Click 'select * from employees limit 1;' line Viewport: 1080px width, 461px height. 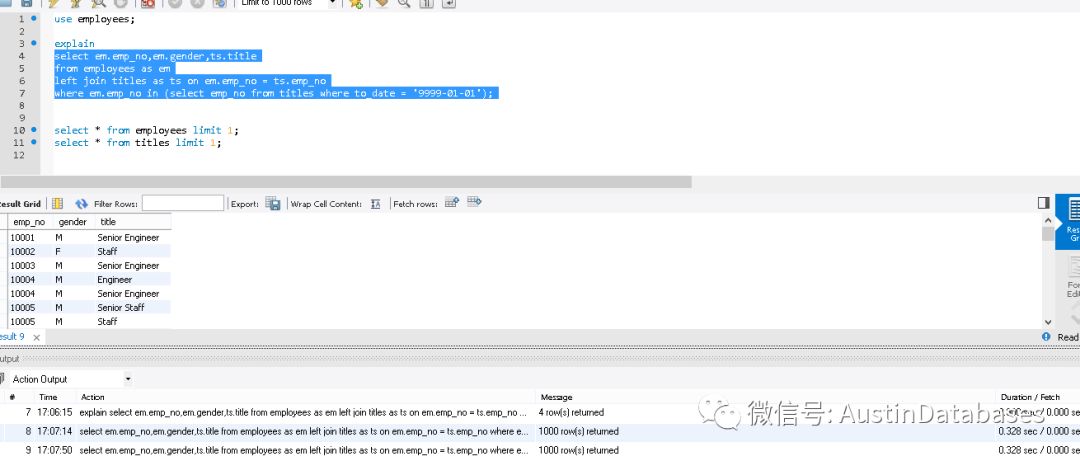coord(146,130)
